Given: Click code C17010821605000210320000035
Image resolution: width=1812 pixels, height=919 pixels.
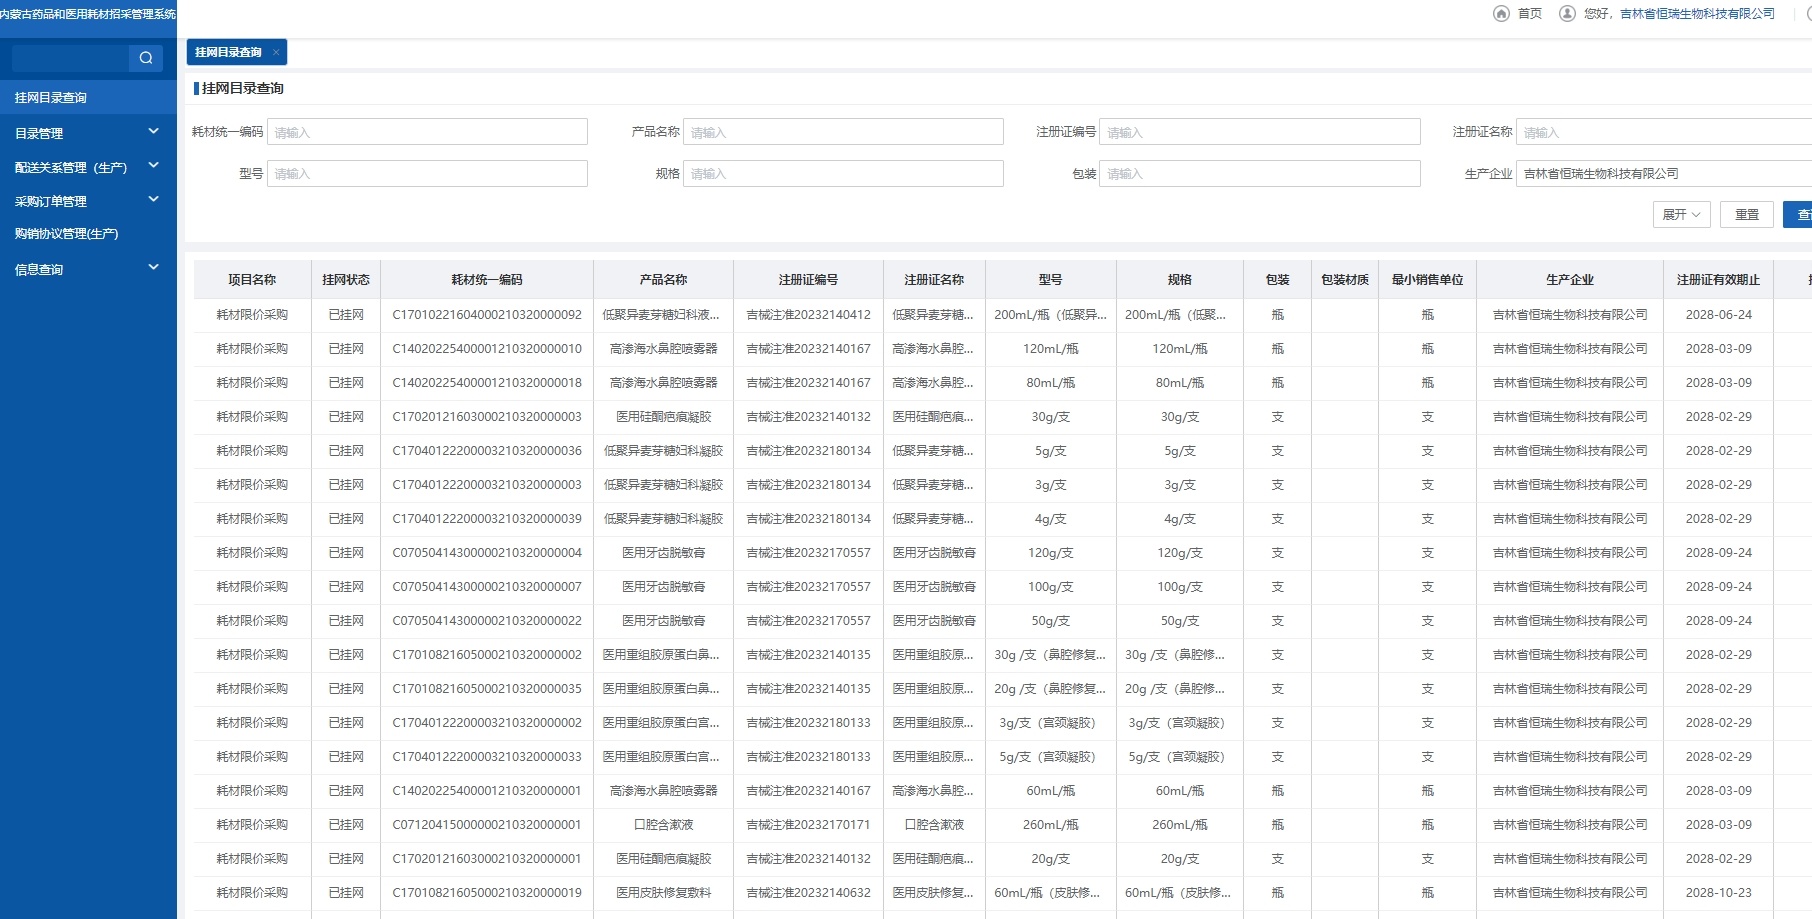Looking at the screenshot, I should pyautogui.click(x=487, y=688).
